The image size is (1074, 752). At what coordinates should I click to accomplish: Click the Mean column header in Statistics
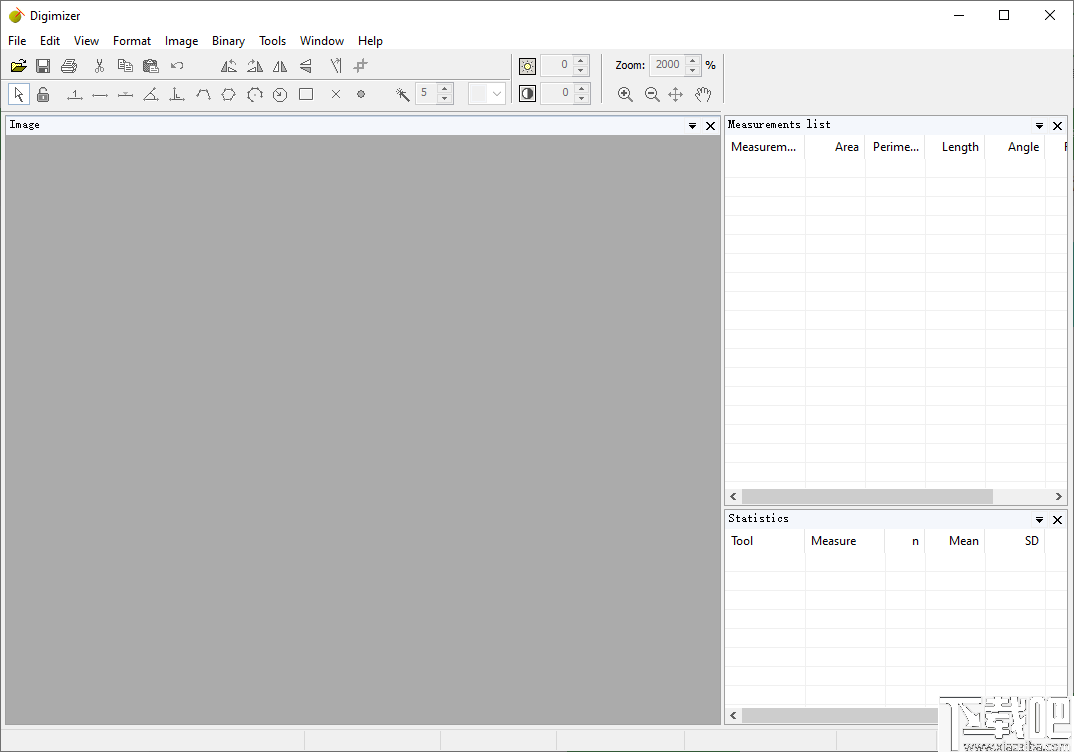[955, 541]
